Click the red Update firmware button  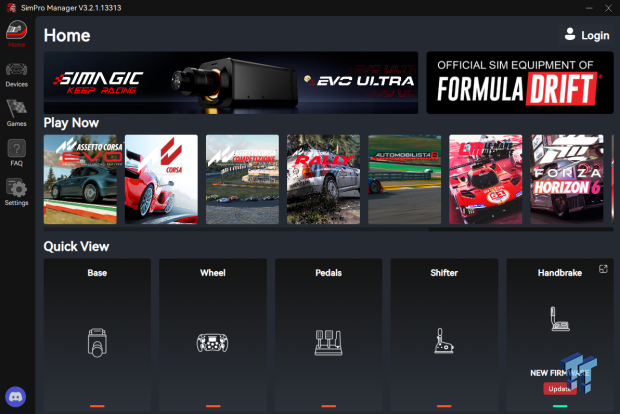[x=560, y=389]
